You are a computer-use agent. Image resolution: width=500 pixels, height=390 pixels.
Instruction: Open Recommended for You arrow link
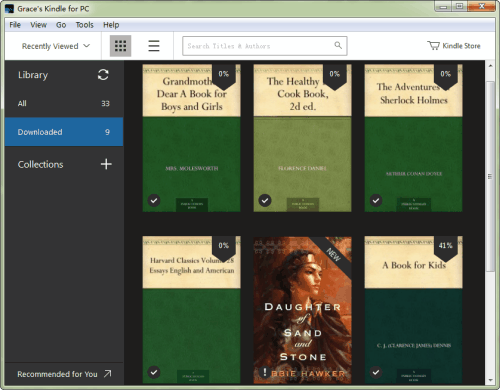[64, 374]
